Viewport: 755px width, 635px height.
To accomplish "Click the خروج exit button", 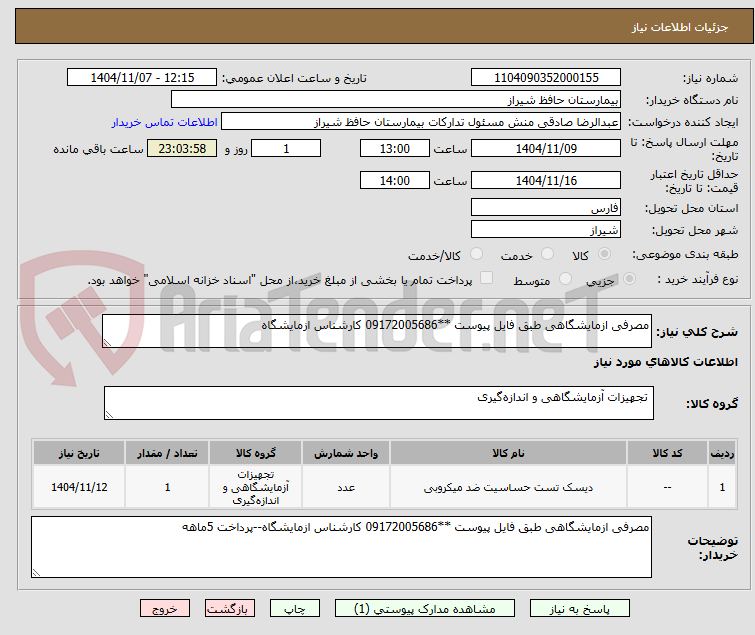I will (x=165, y=609).
